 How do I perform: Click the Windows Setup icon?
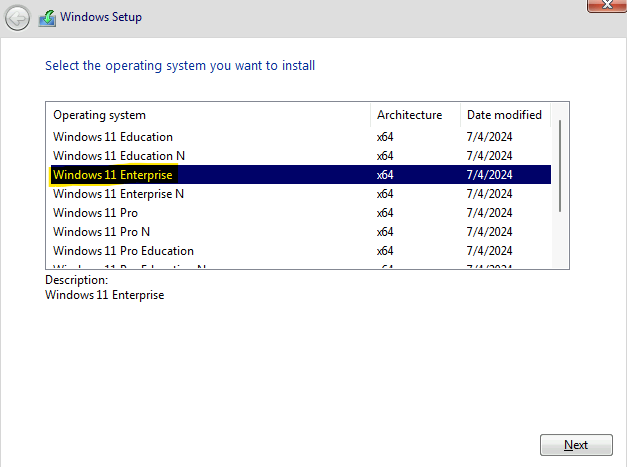click(47, 18)
